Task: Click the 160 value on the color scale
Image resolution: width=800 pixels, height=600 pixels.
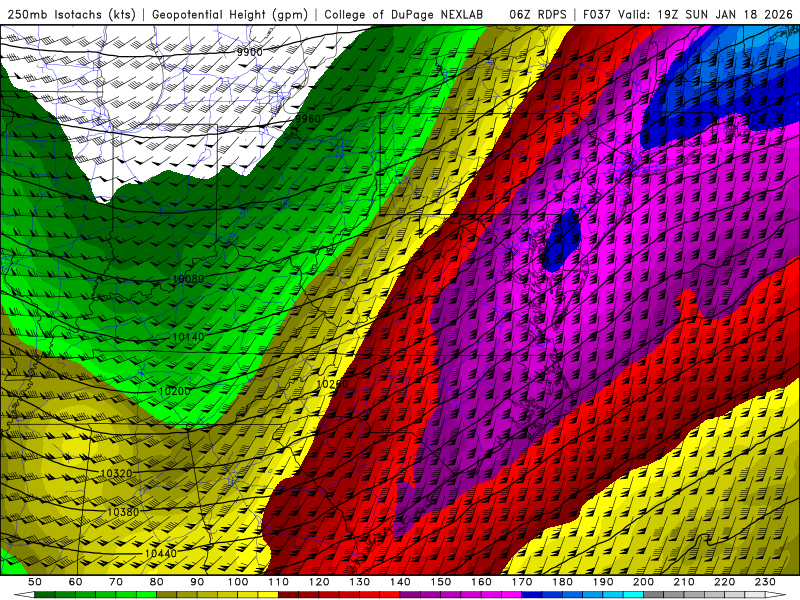Action: tap(481, 582)
